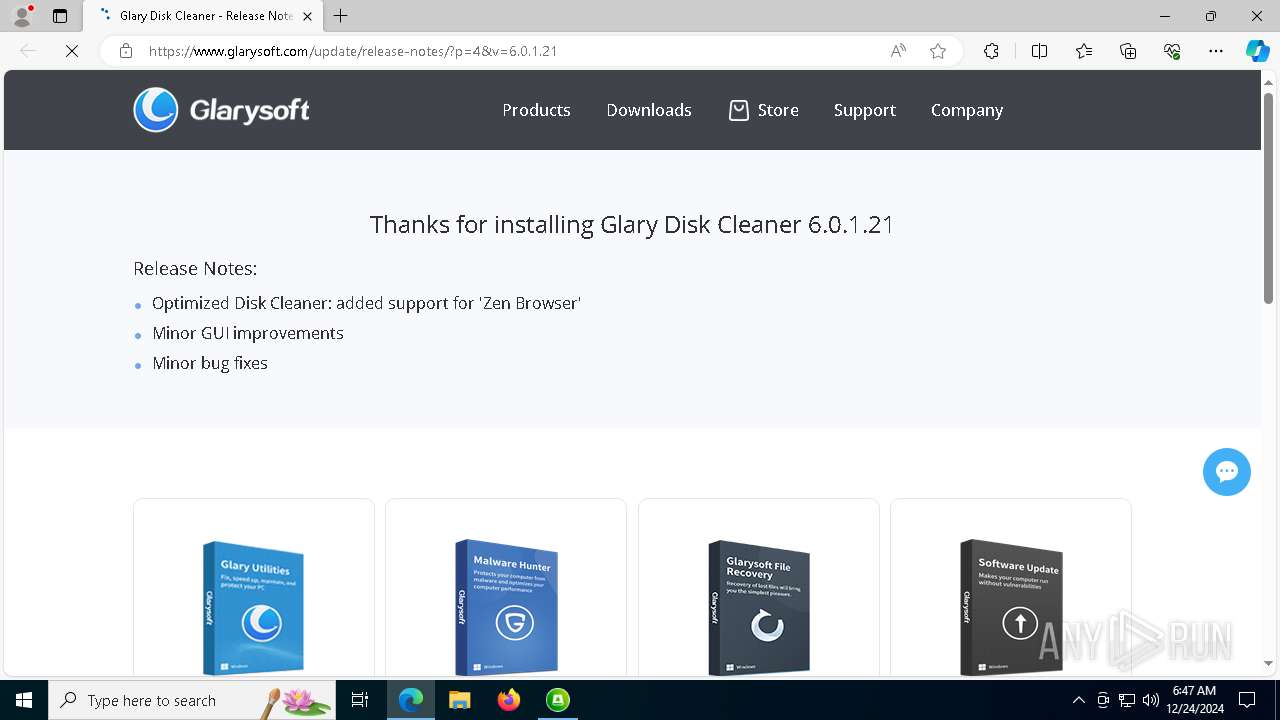Viewport: 1280px width, 720px height.
Task: View site information padlock icon
Action: pos(126,51)
